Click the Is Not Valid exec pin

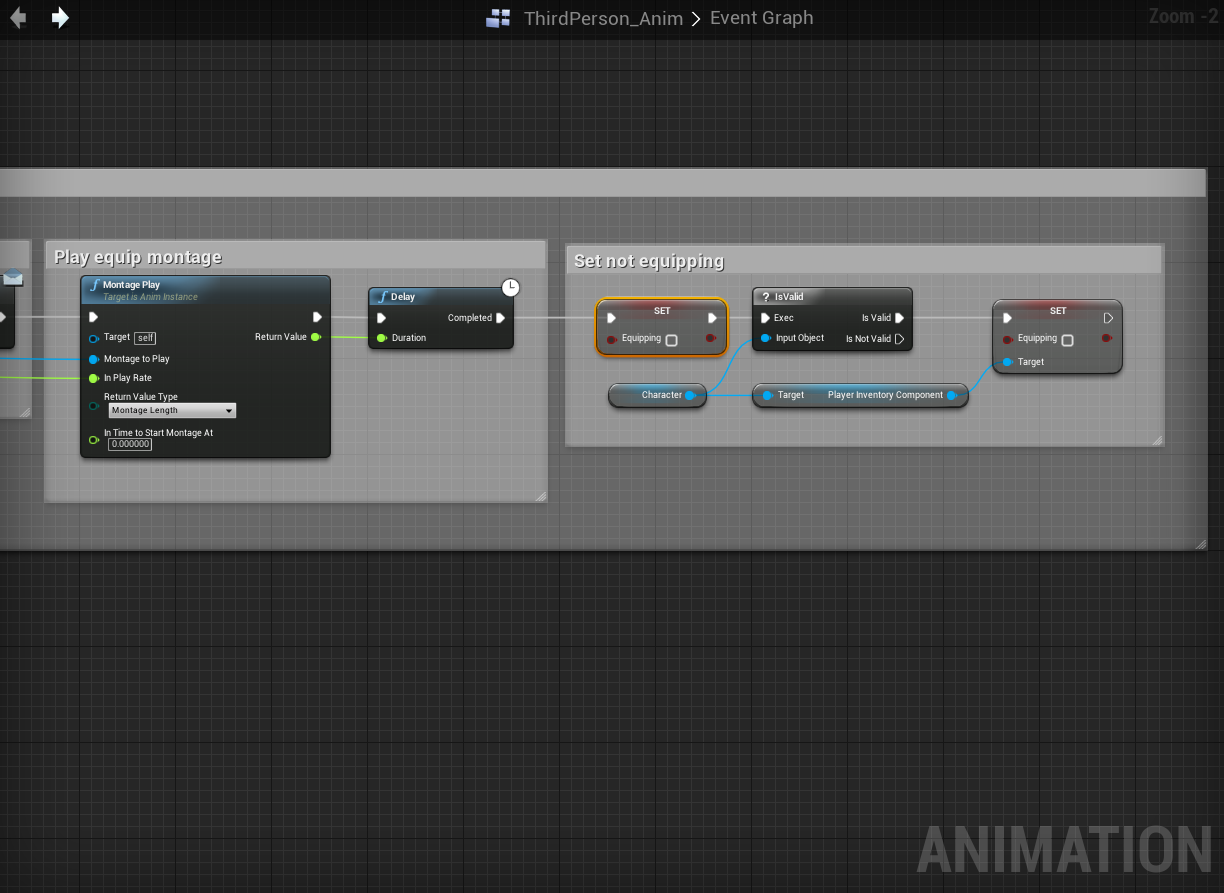900,339
